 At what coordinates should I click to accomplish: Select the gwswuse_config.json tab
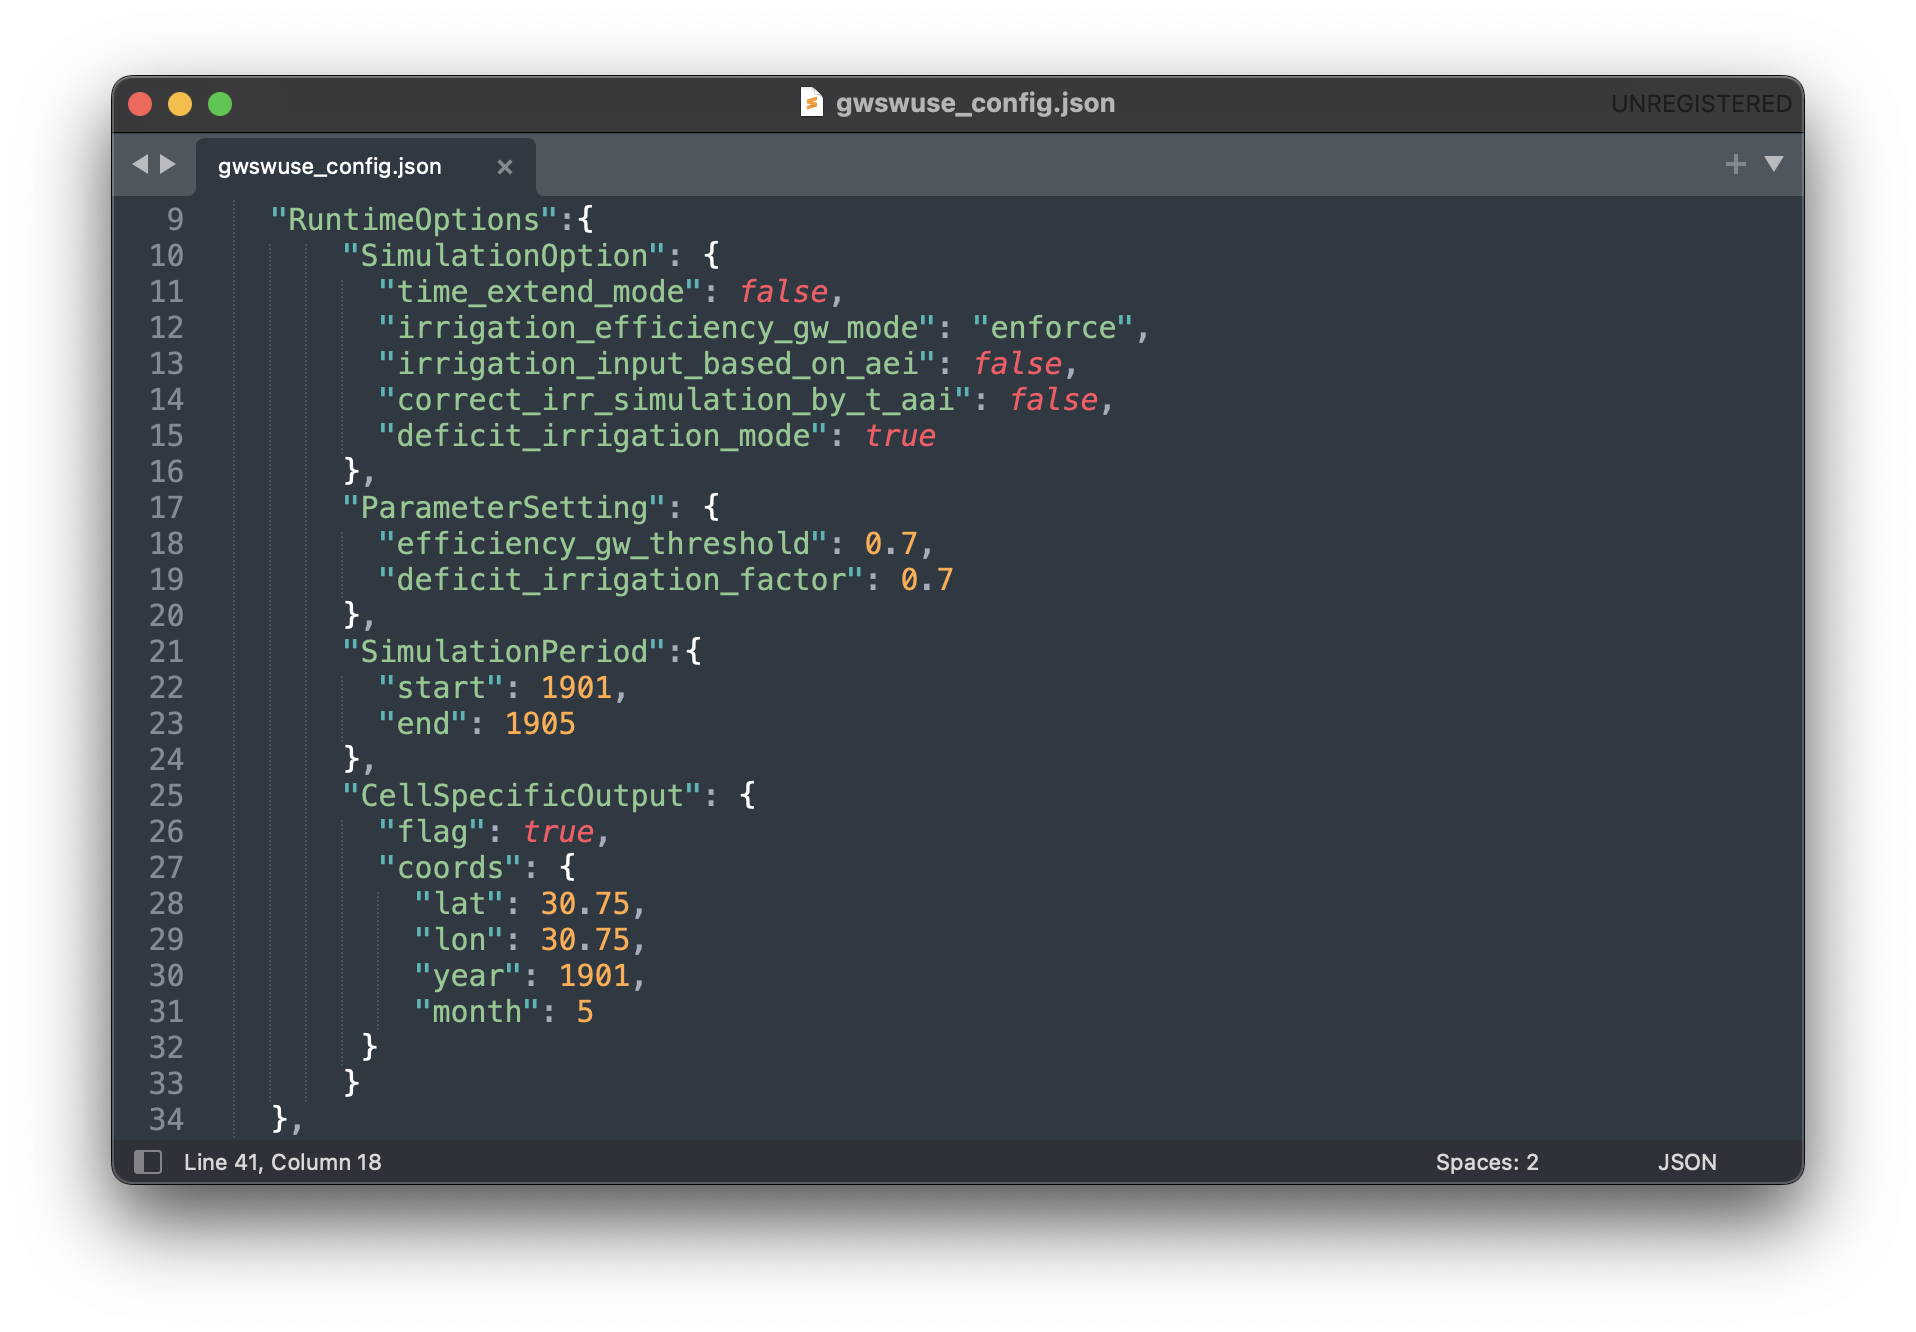[x=330, y=167]
